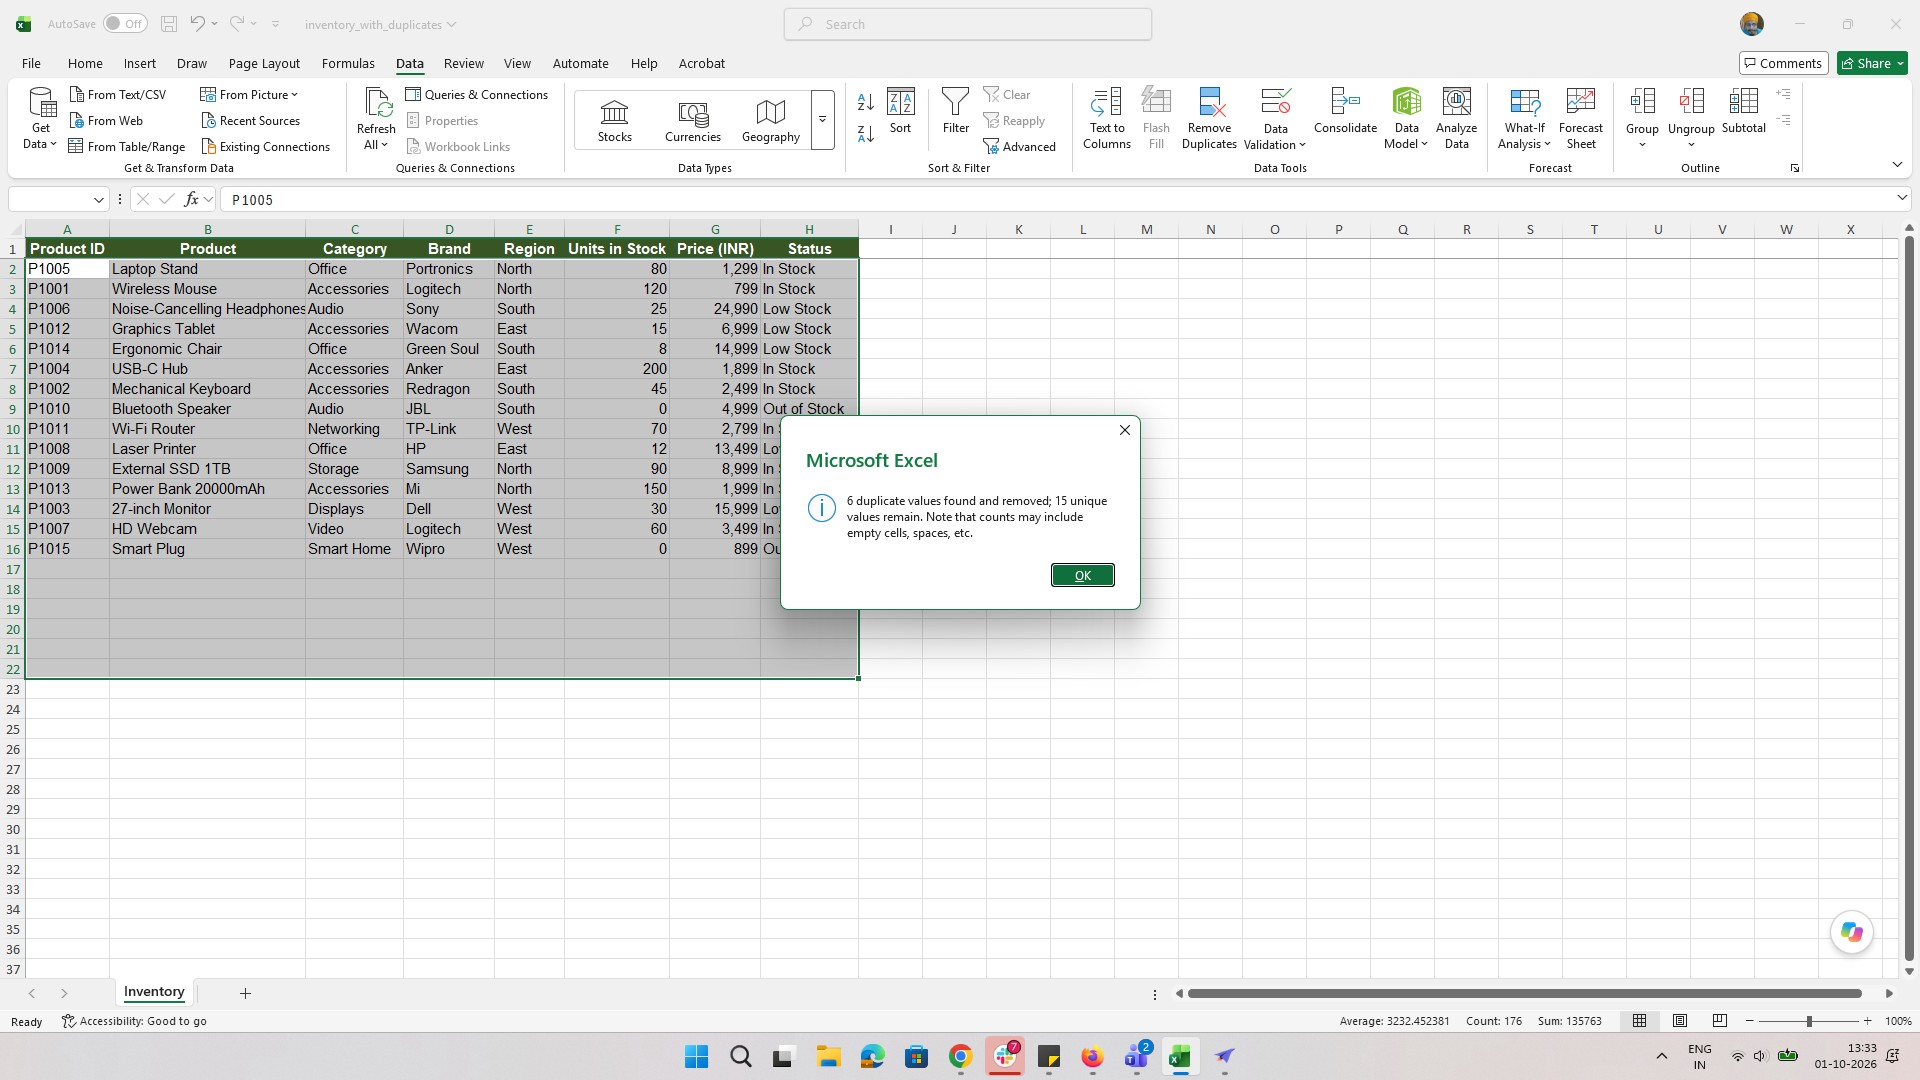Open the Get Data dropdown
The image size is (1920, 1080).
(40, 118)
